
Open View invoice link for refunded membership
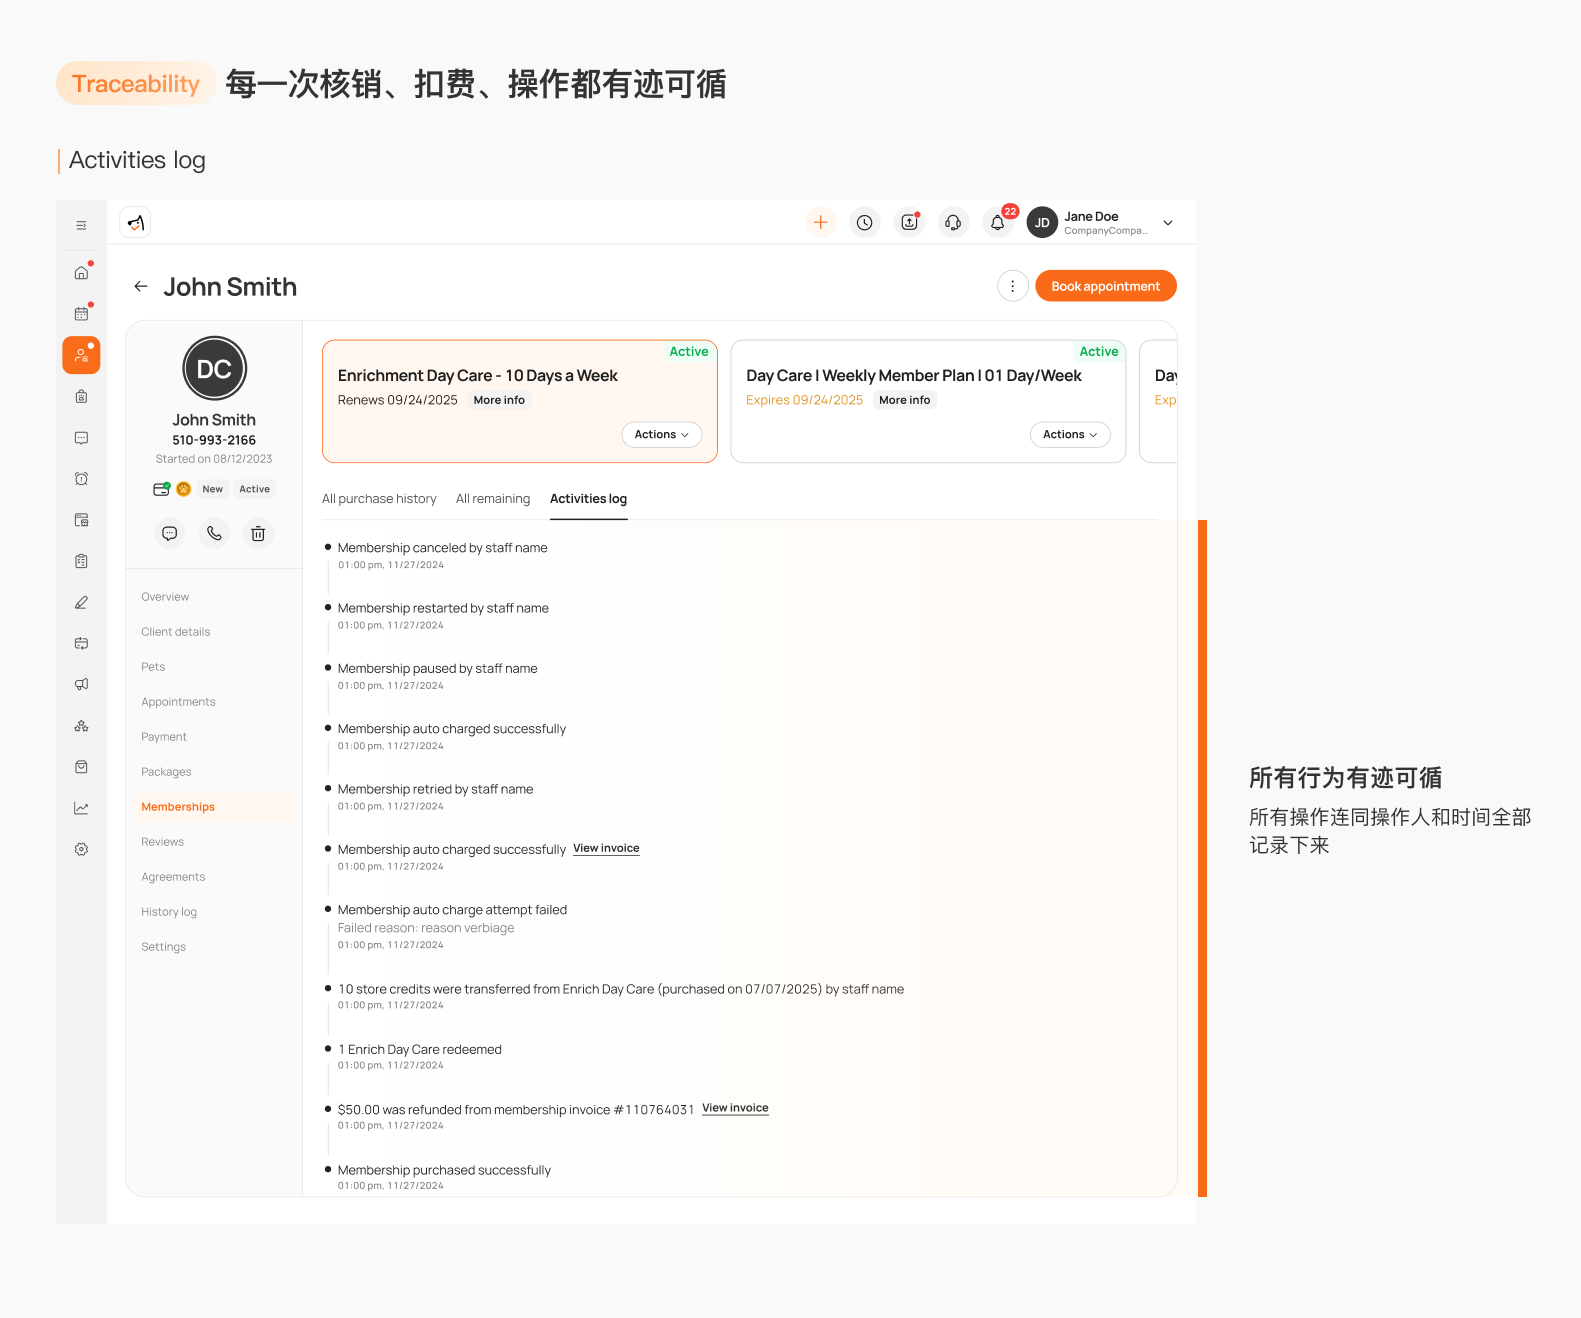point(735,1108)
